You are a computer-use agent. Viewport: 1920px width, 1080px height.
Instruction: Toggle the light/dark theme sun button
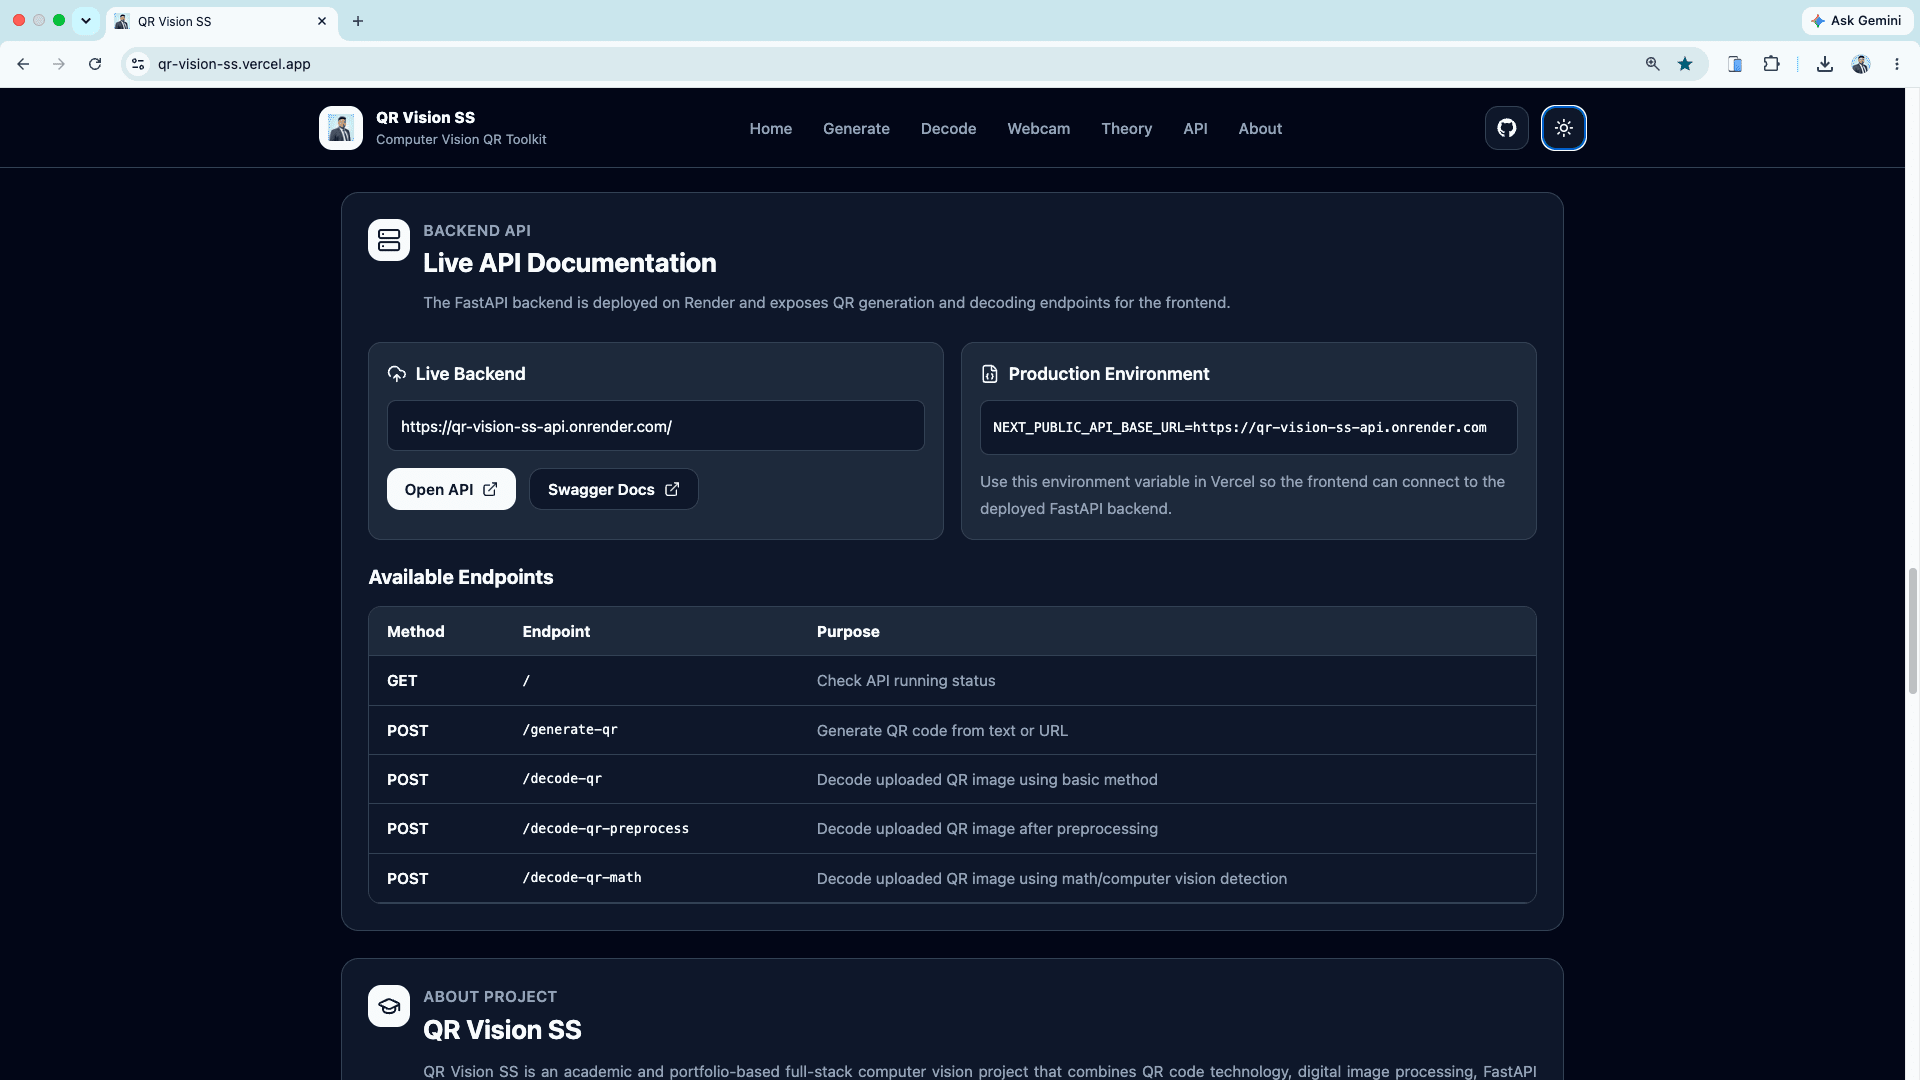click(1563, 128)
